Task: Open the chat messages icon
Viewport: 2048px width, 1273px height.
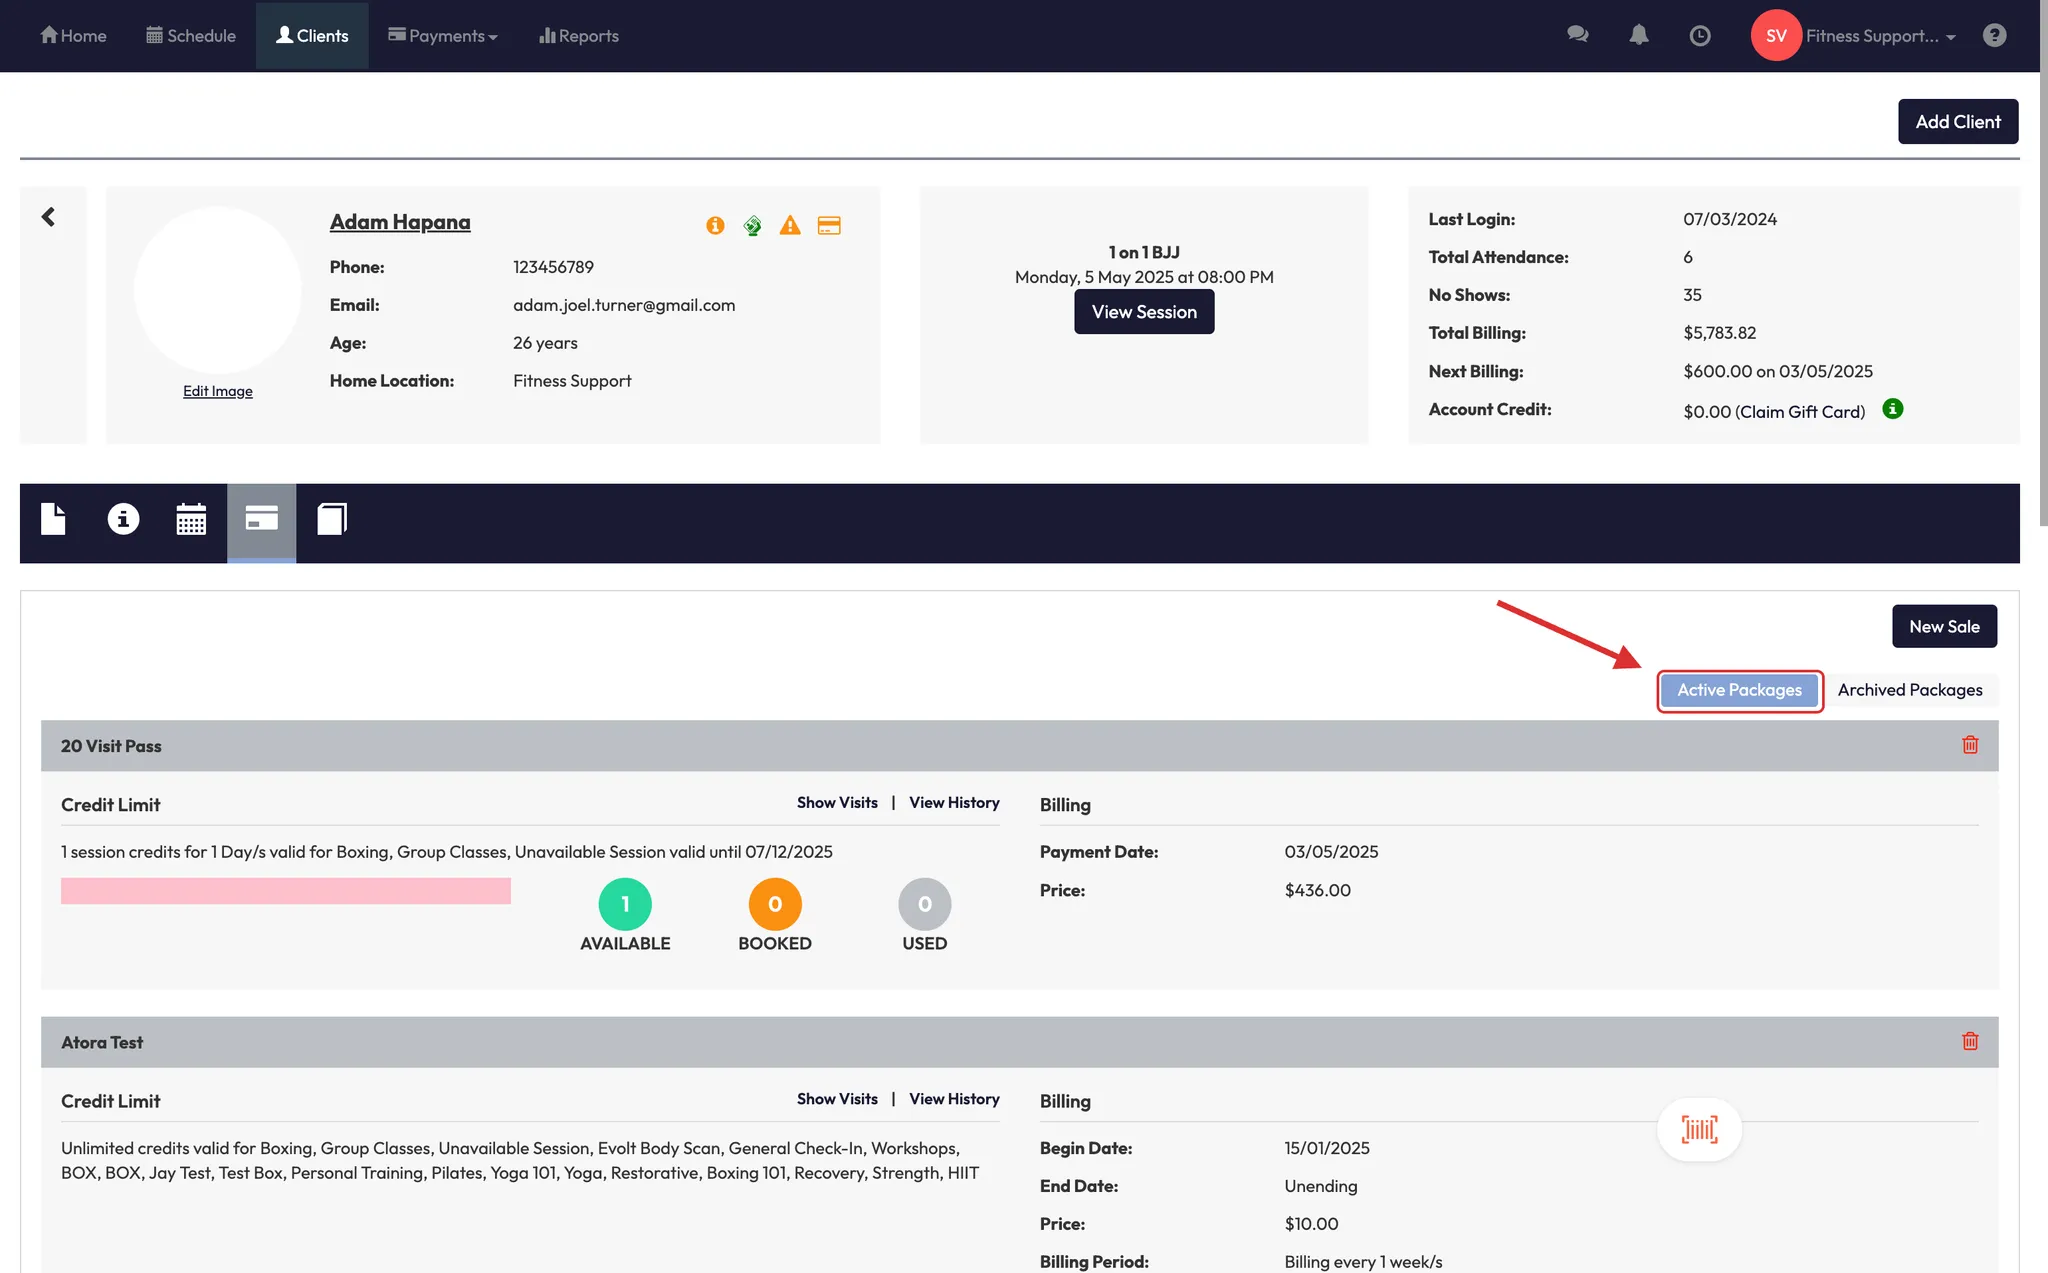Action: coord(1577,35)
